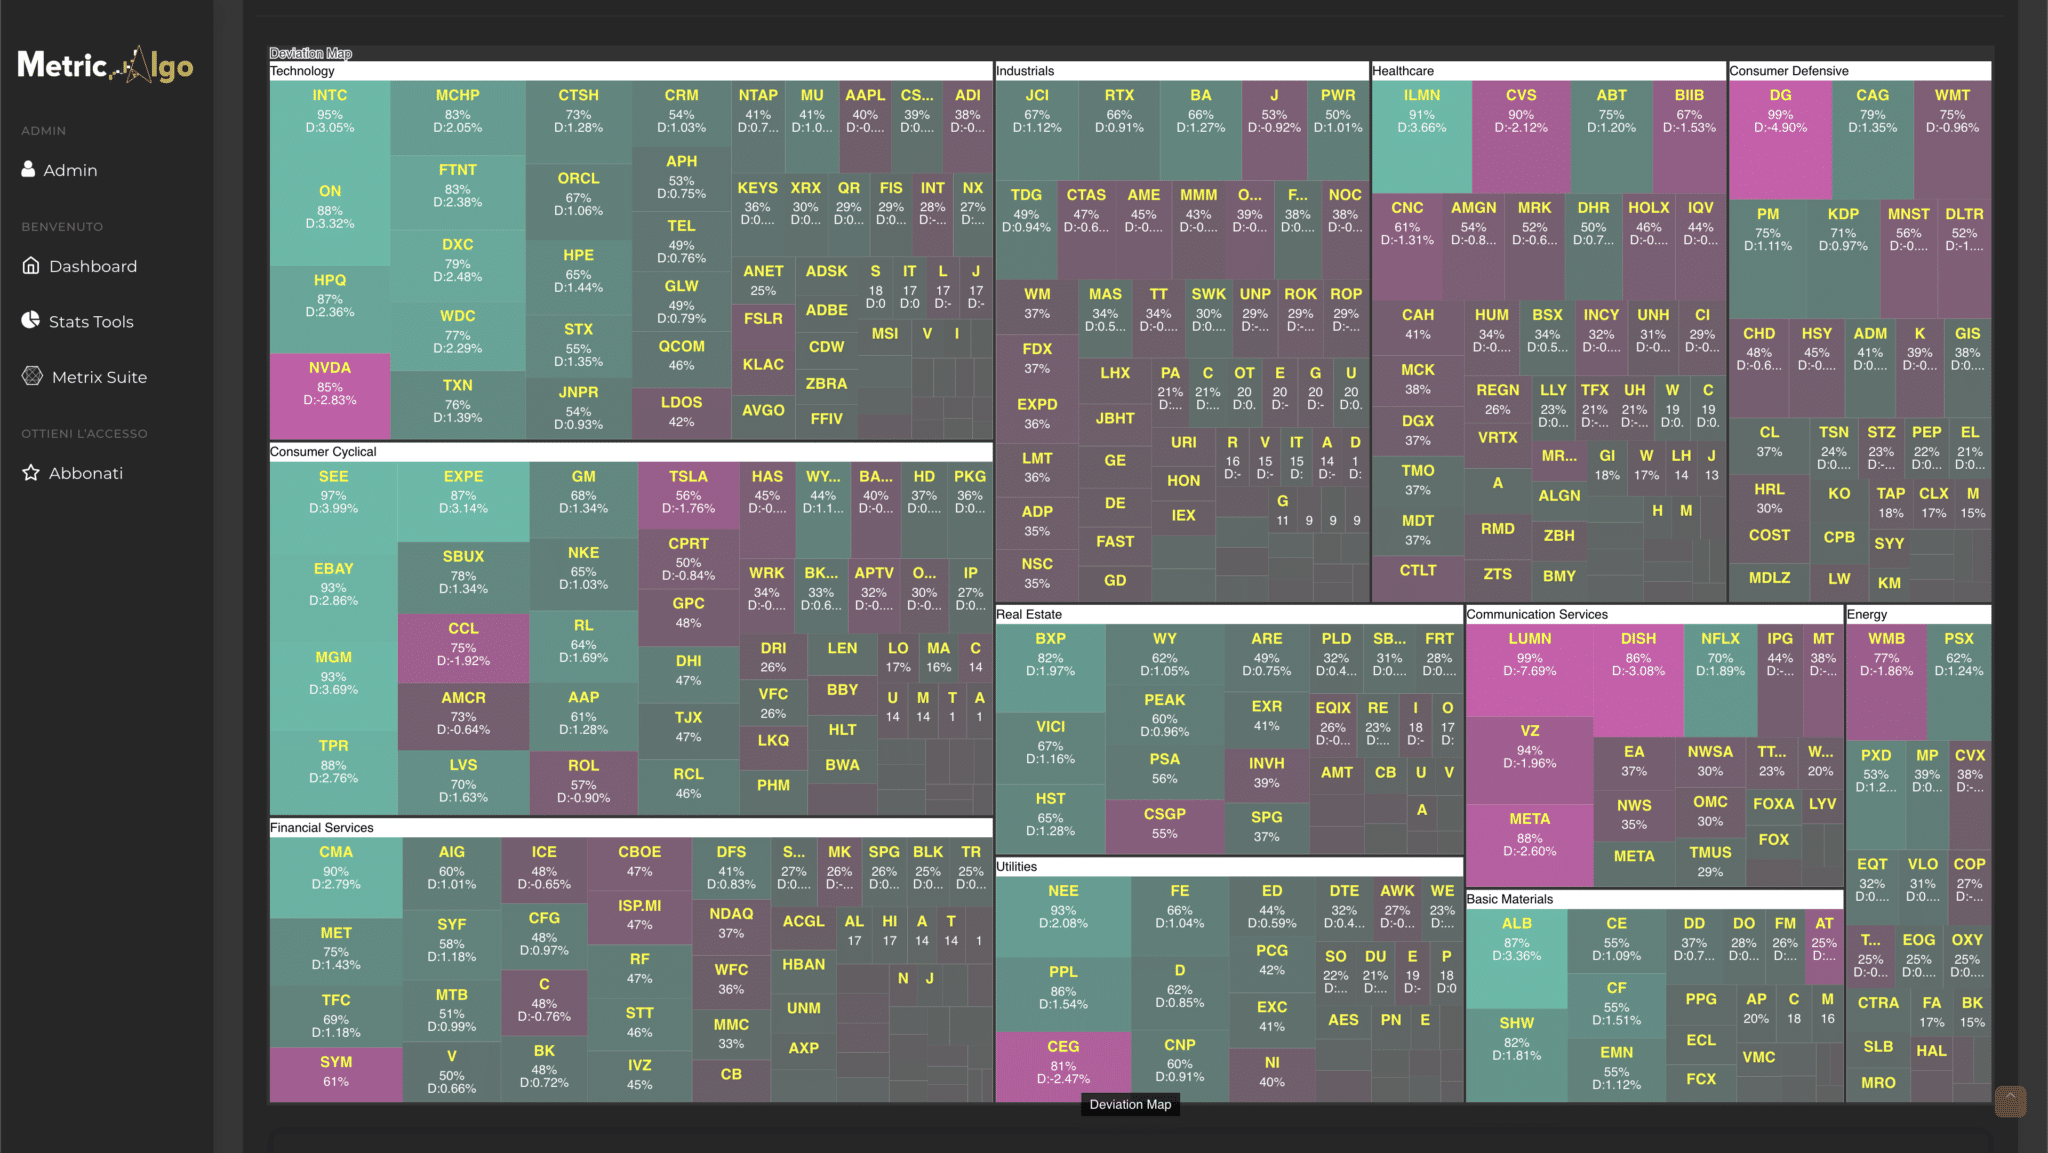Select the ILMN tile in Healthcare

tap(1421, 135)
